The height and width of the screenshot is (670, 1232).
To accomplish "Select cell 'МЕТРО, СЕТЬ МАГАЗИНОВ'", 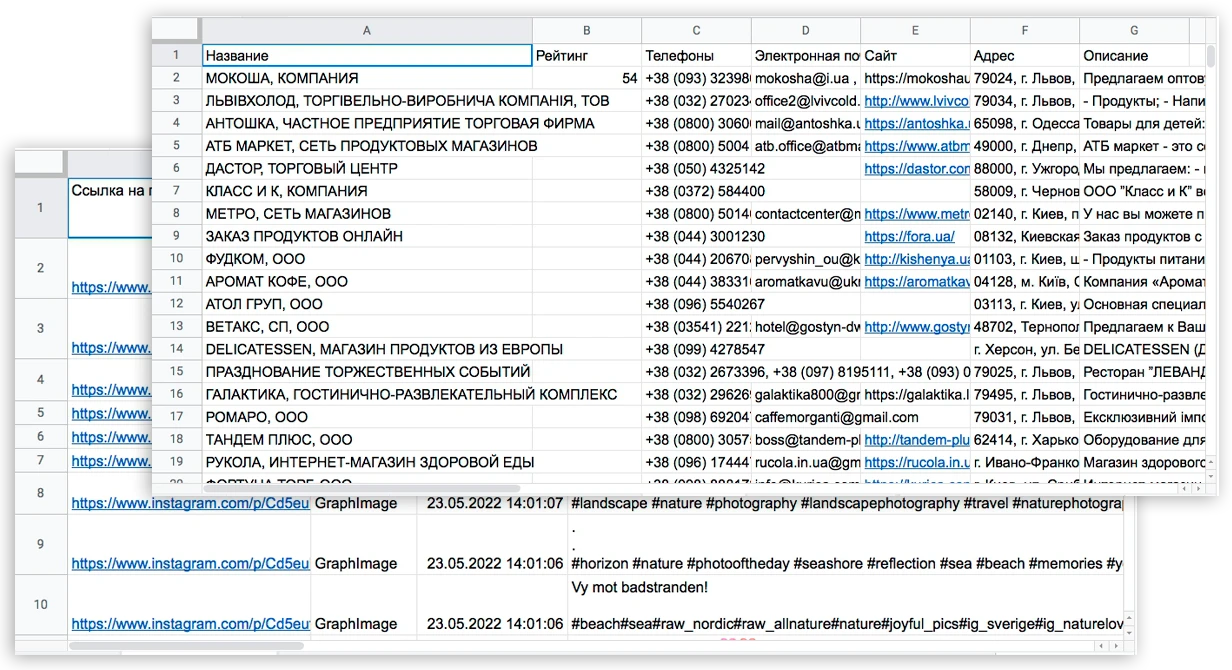I will 366,214.
